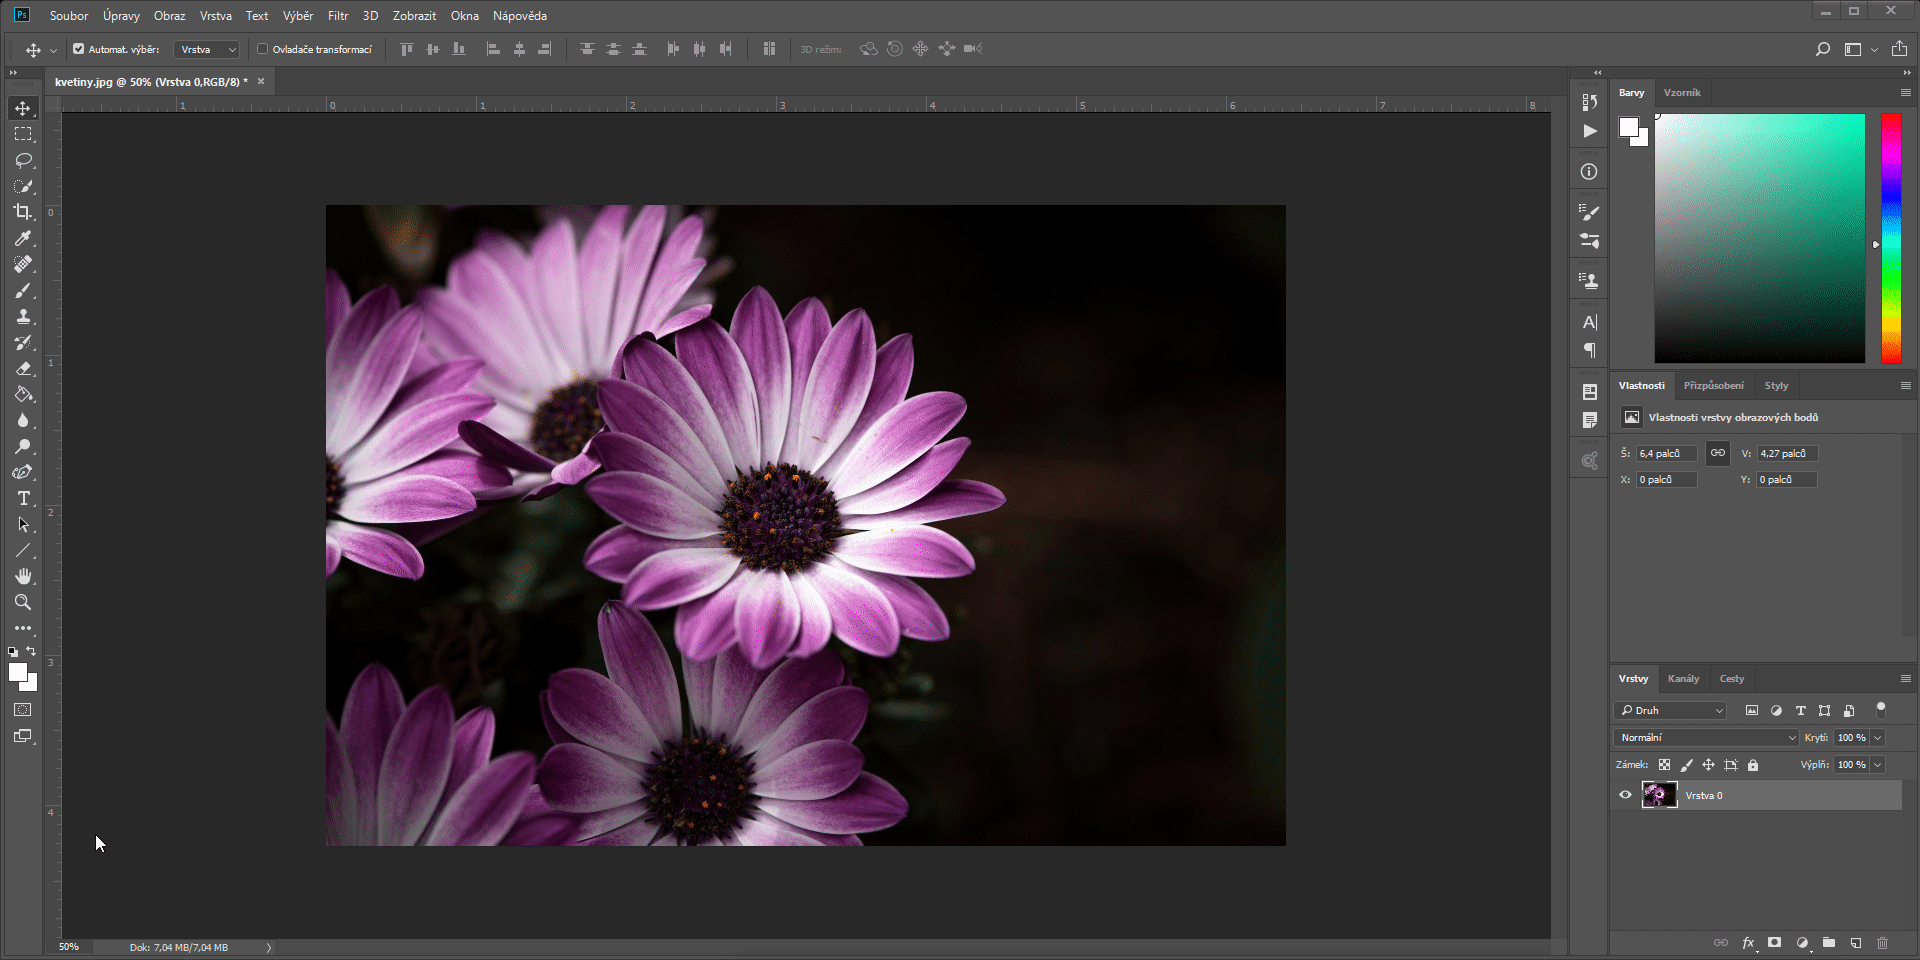The height and width of the screenshot is (960, 1920).
Task: Enable the Automat. výběr checkbox
Action: (78, 48)
